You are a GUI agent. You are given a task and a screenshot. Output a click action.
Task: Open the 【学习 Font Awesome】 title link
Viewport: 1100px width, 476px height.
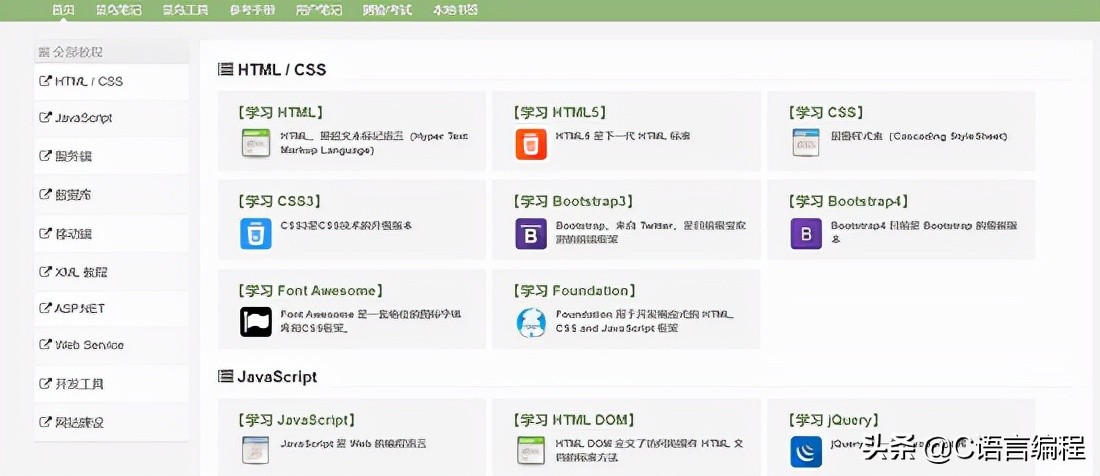point(311,290)
